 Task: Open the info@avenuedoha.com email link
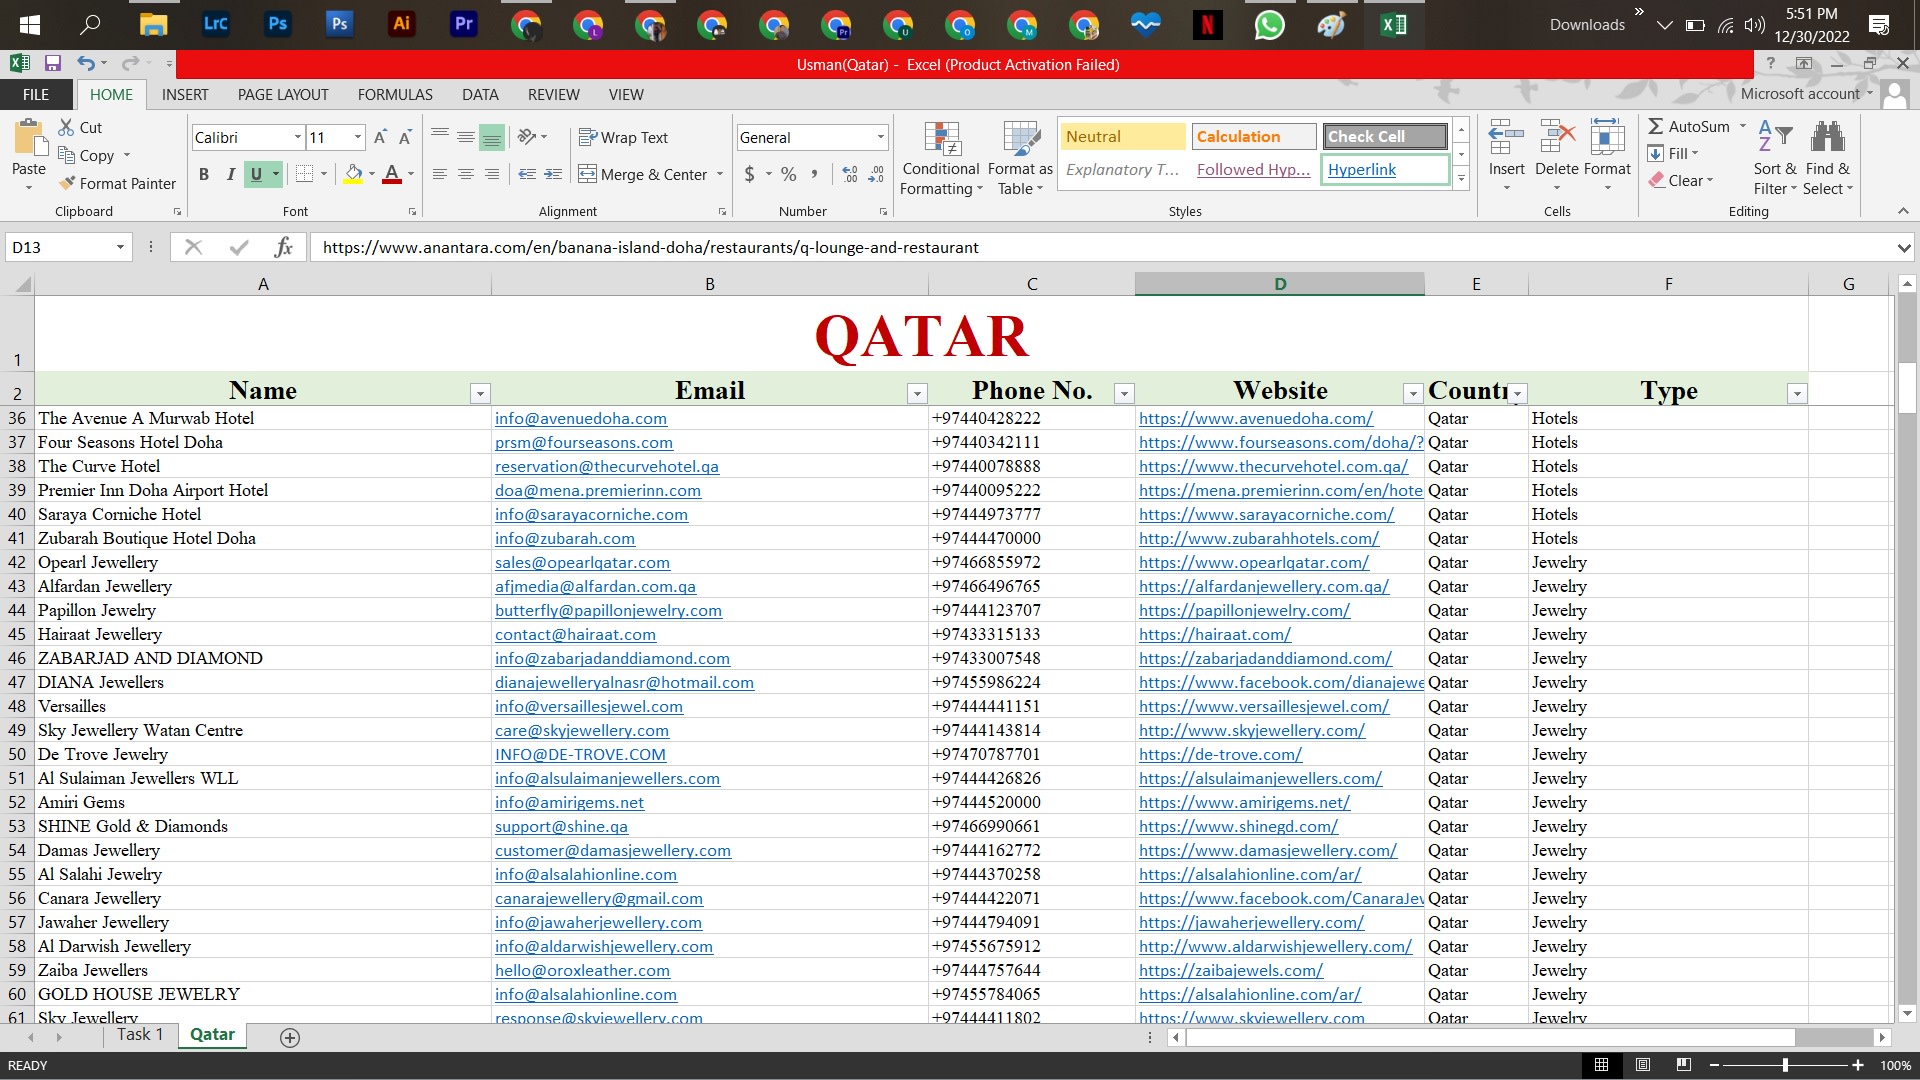(x=581, y=418)
